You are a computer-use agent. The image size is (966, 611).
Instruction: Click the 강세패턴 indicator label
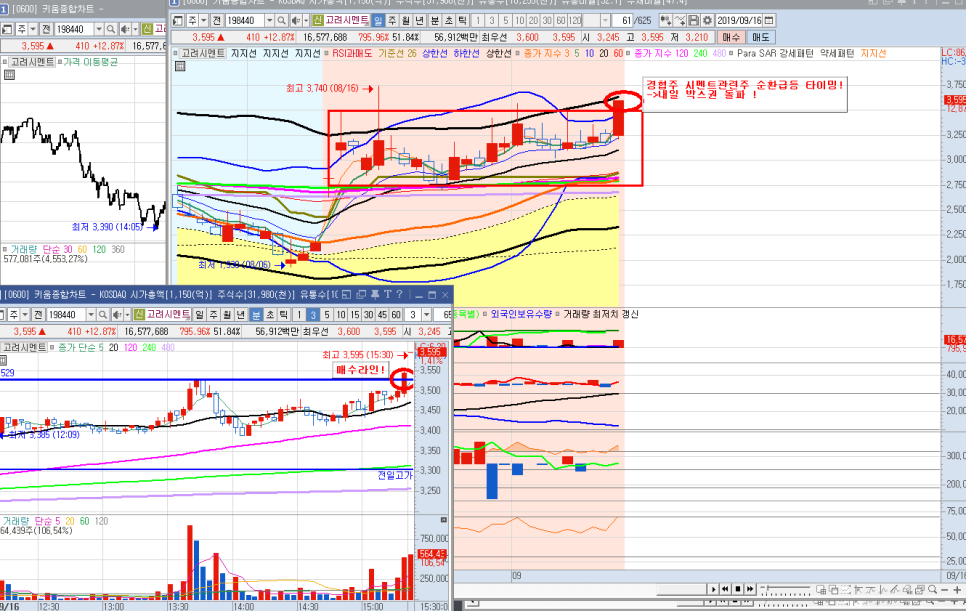796,54
